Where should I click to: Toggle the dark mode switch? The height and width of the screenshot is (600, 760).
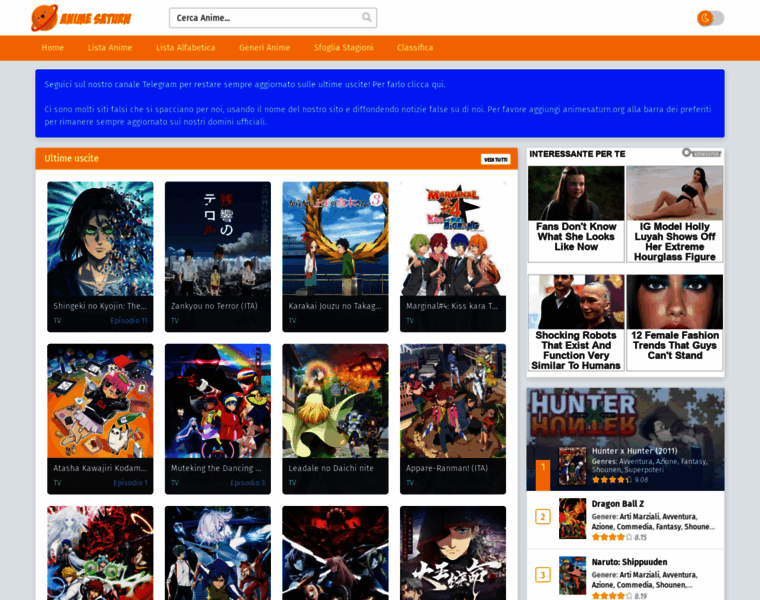pos(711,18)
